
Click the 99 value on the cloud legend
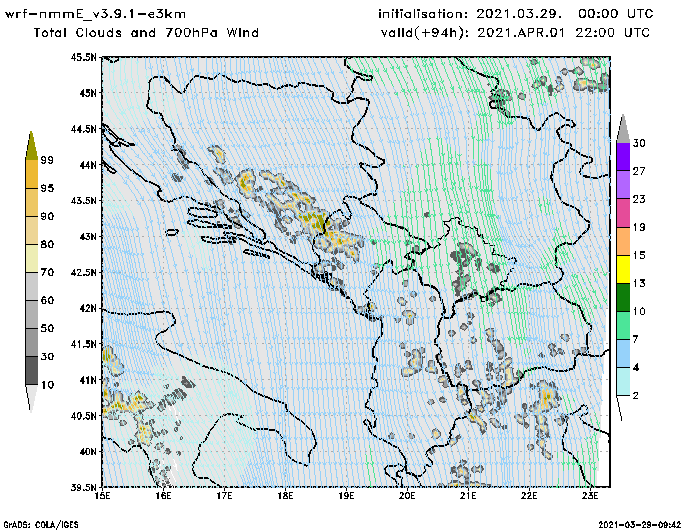[x=47, y=160]
